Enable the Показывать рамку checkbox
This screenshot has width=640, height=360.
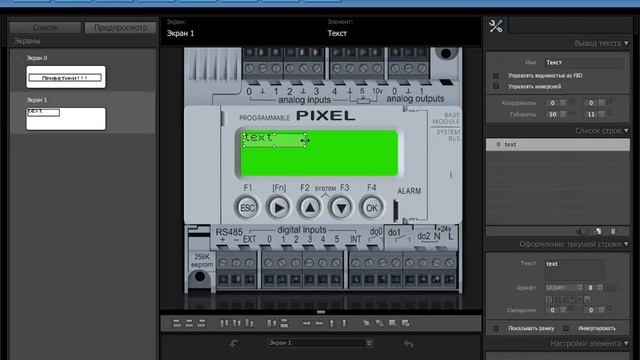(x=496, y=328)
